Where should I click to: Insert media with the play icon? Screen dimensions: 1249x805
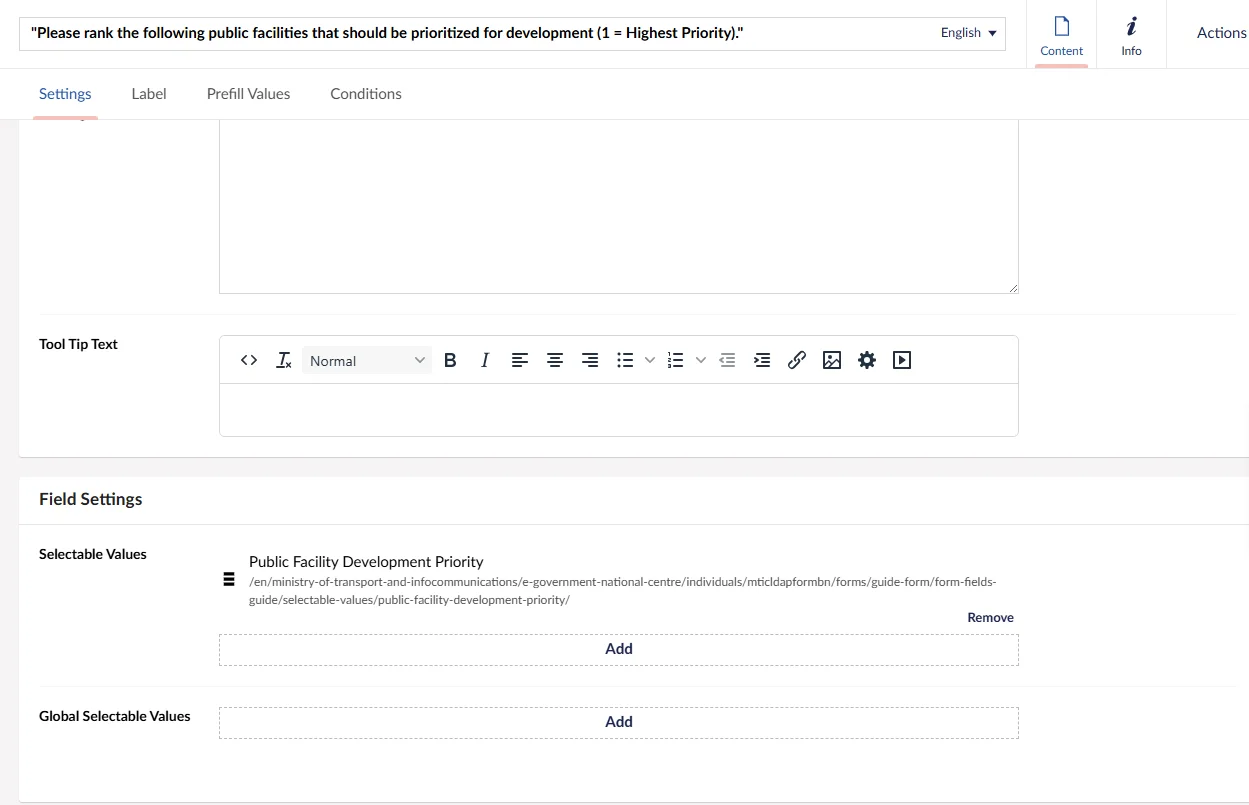tap(902, 361)
